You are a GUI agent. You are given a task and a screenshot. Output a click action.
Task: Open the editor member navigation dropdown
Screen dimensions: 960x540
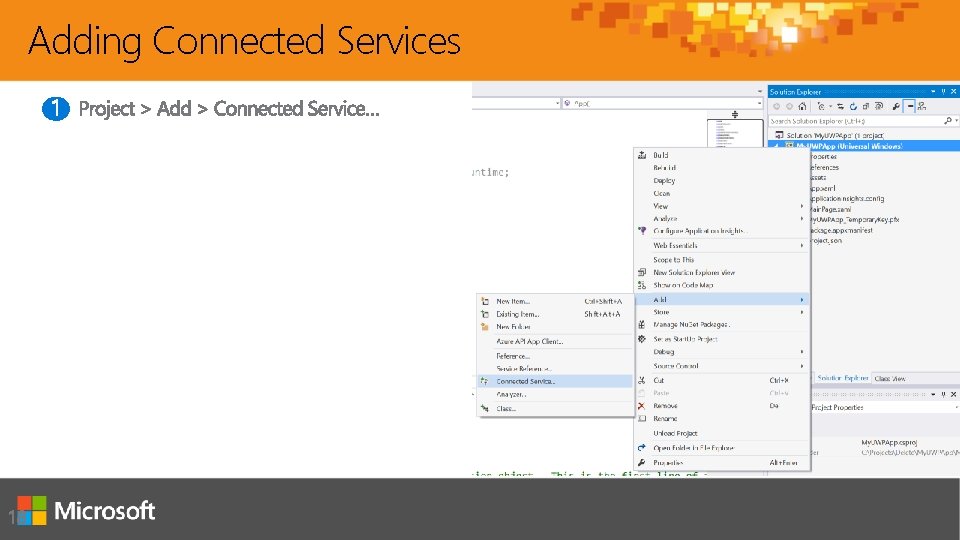point(759,103)
